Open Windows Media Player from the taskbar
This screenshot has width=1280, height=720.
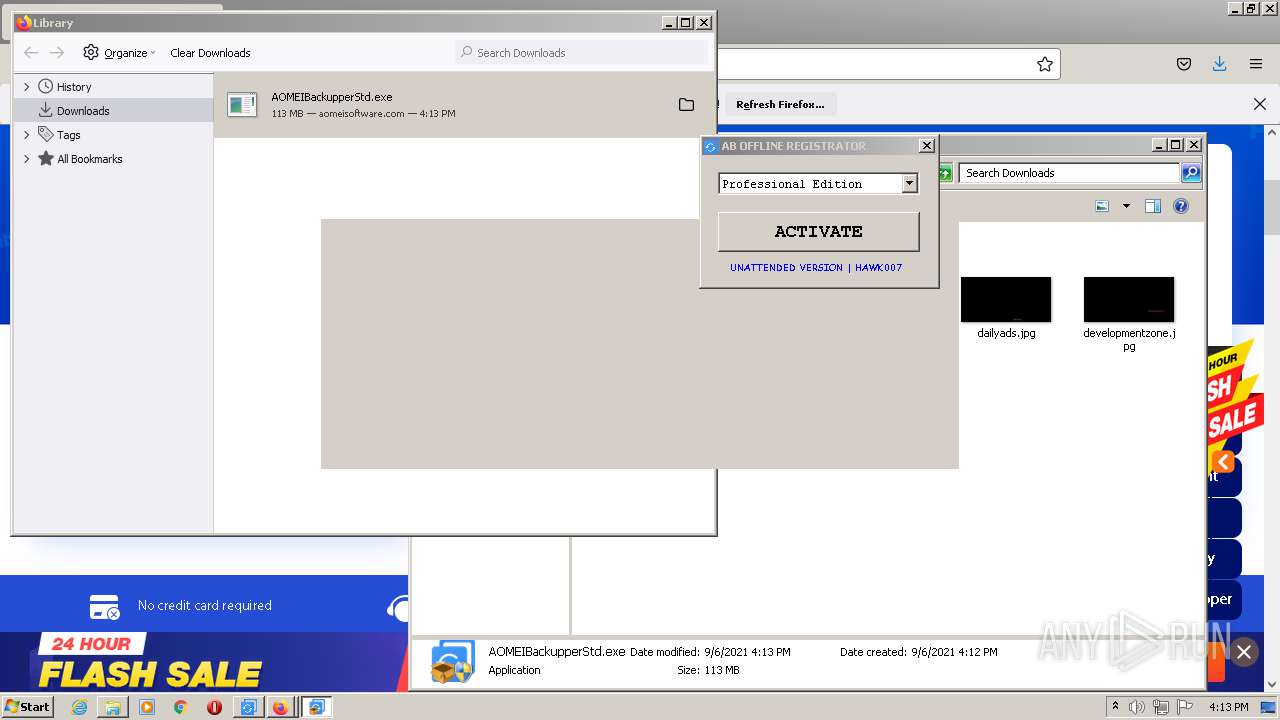(x=147, y=707)
